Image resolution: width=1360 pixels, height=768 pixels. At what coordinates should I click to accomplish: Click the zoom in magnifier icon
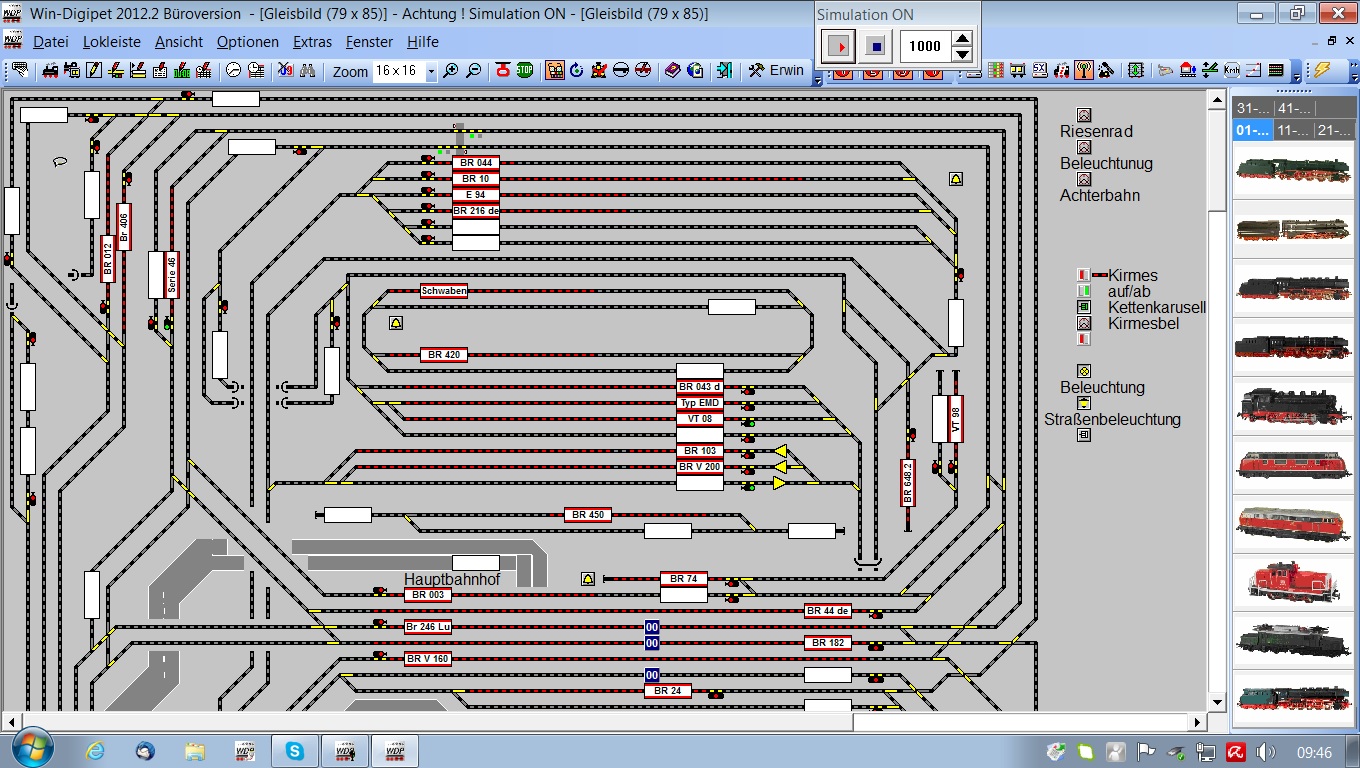point(451,71)
